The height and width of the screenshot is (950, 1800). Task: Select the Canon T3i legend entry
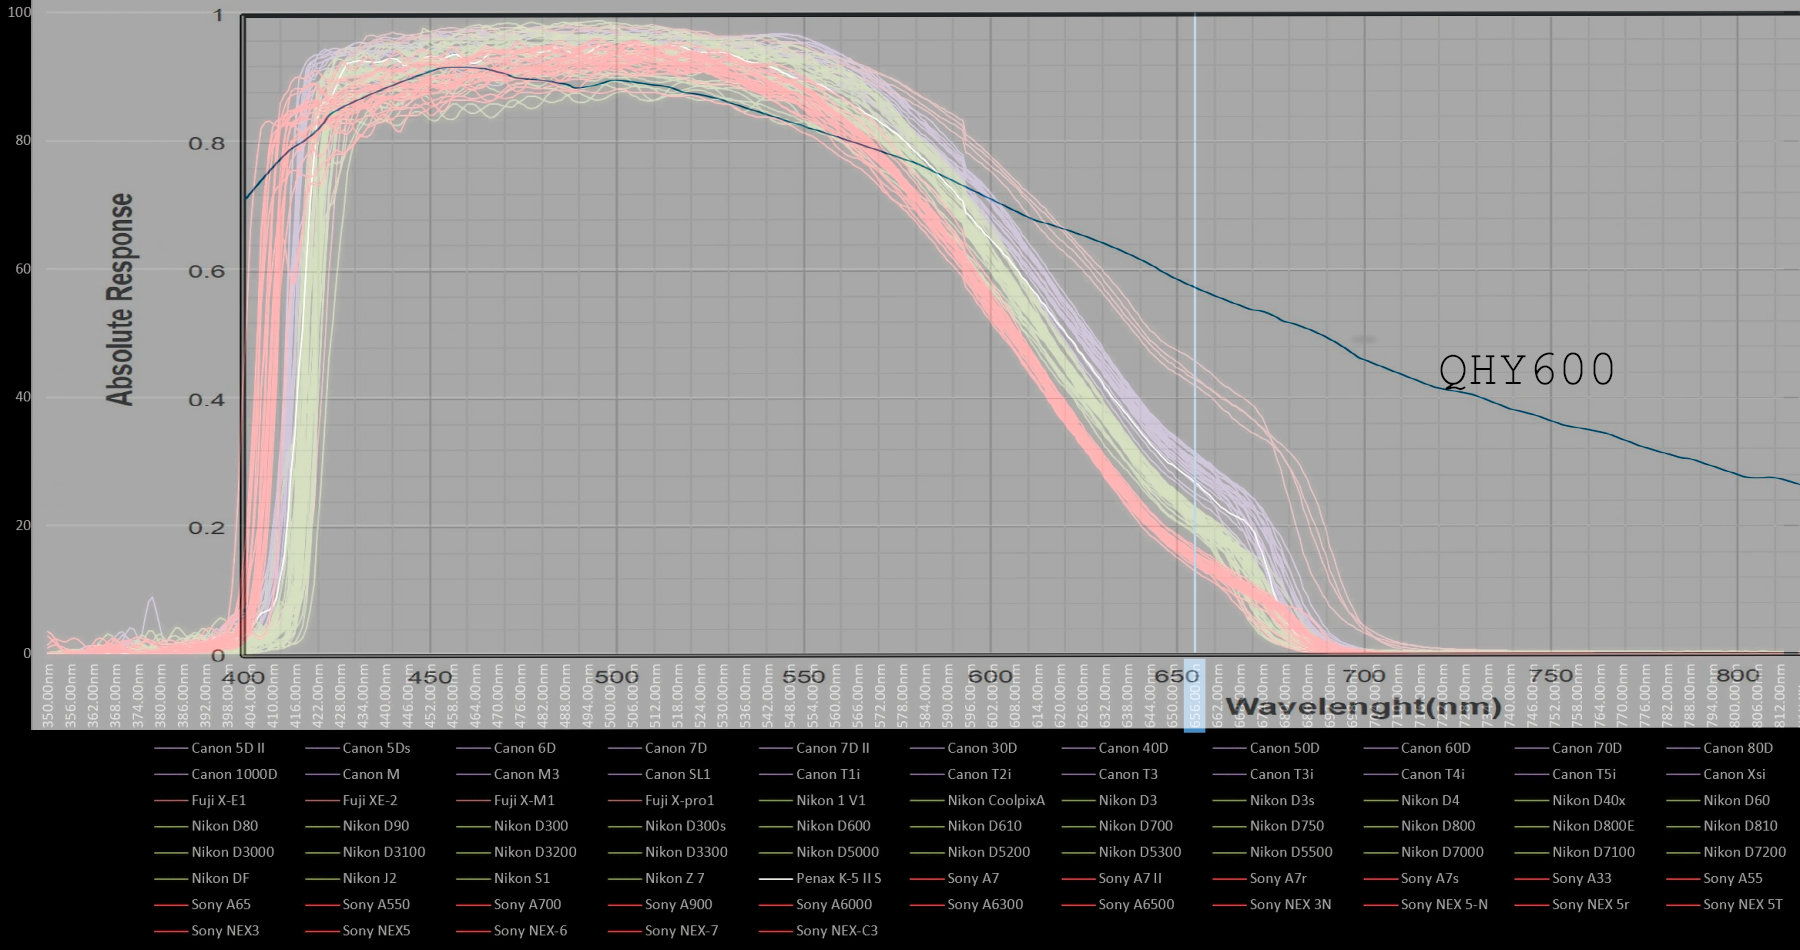coord(1281,774)
